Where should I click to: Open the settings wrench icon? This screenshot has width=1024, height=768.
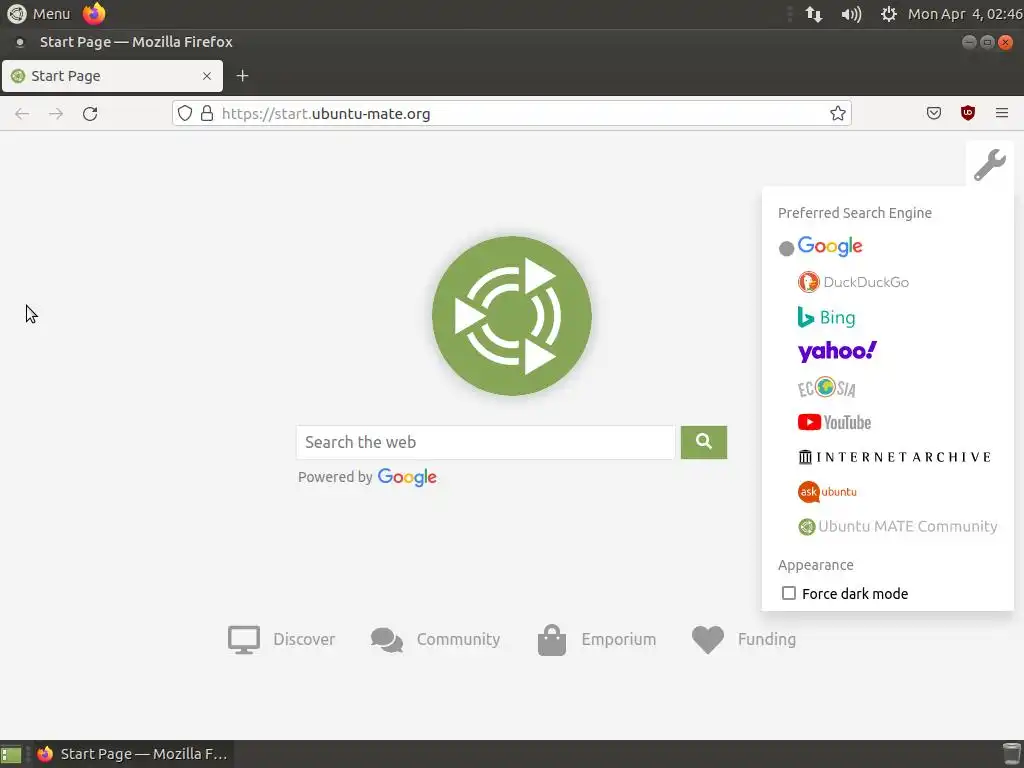click(x=989, y=165)
